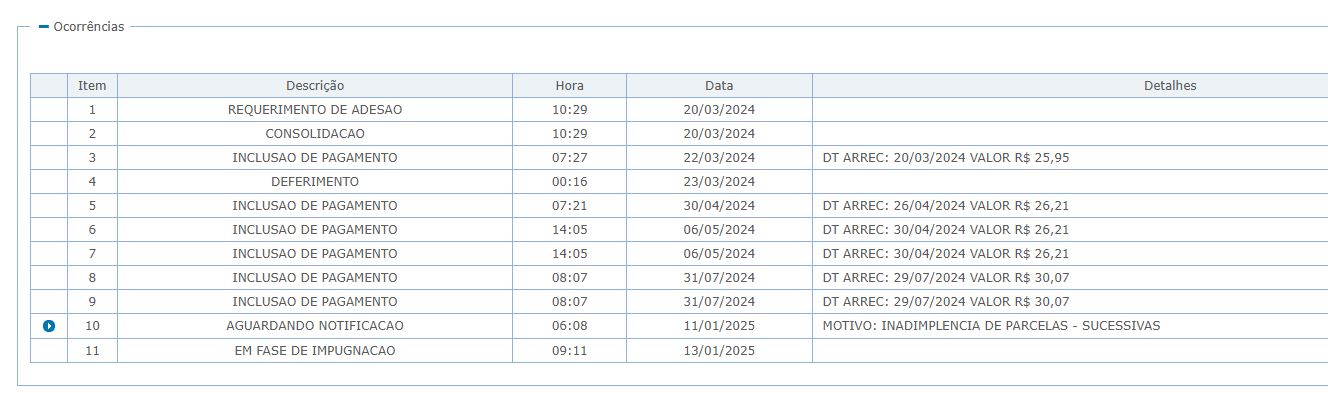
Task: Click the Hora column header
Action: [x=570, y=86]
